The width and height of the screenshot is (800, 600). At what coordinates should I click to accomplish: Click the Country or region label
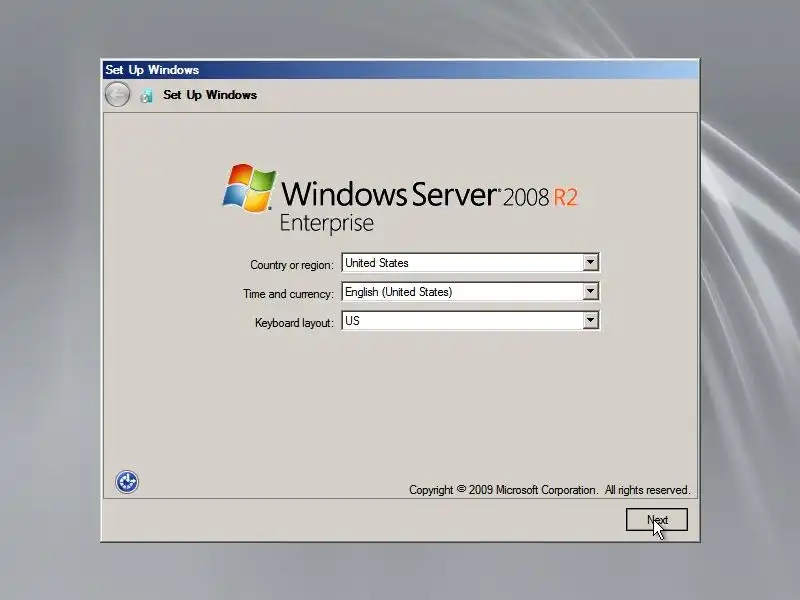[x=291, y=265]
